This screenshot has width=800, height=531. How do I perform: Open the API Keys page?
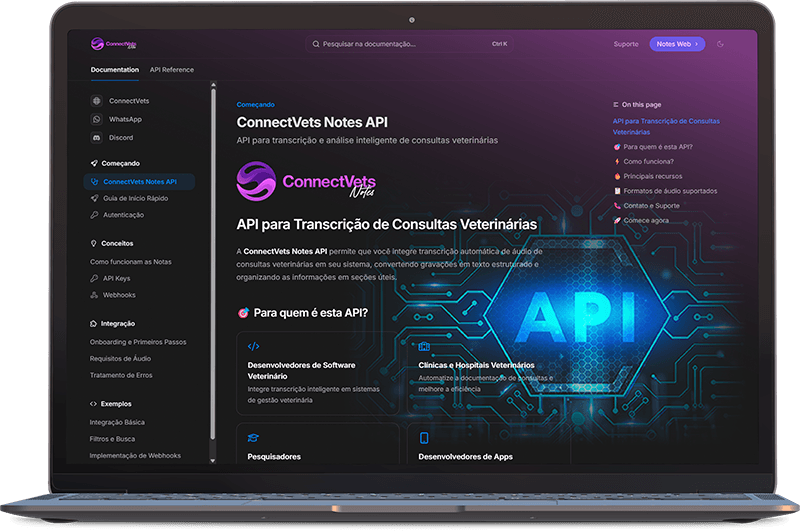click(x=116, y=279)
